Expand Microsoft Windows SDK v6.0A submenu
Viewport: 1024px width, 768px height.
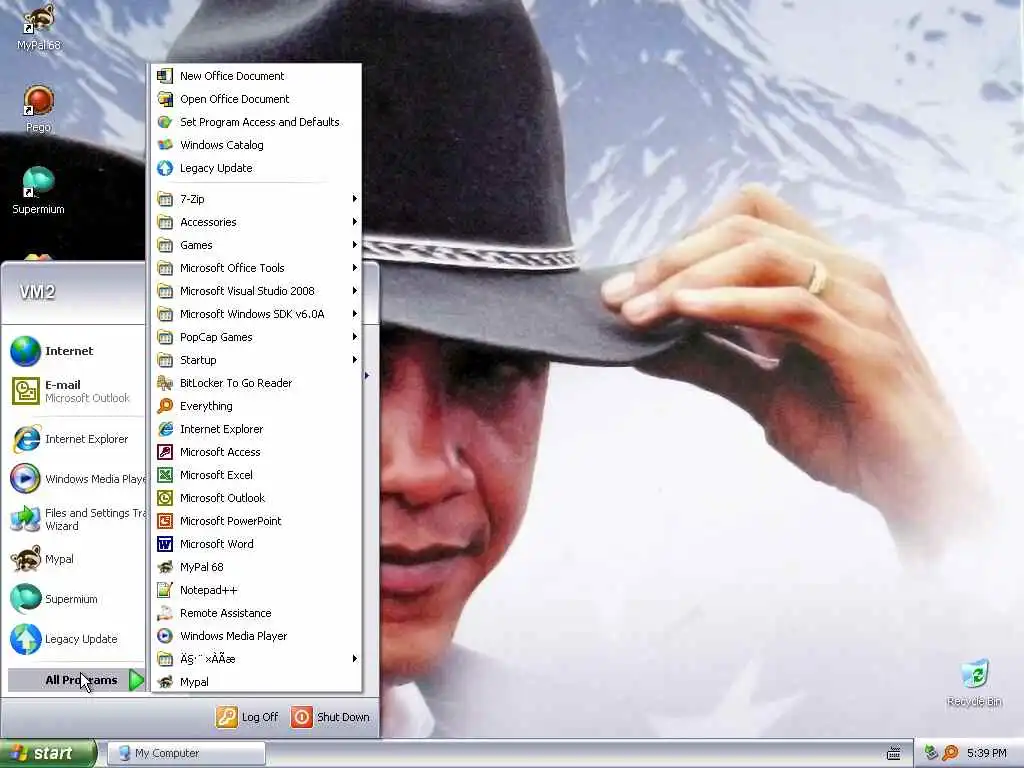point(257,314)
